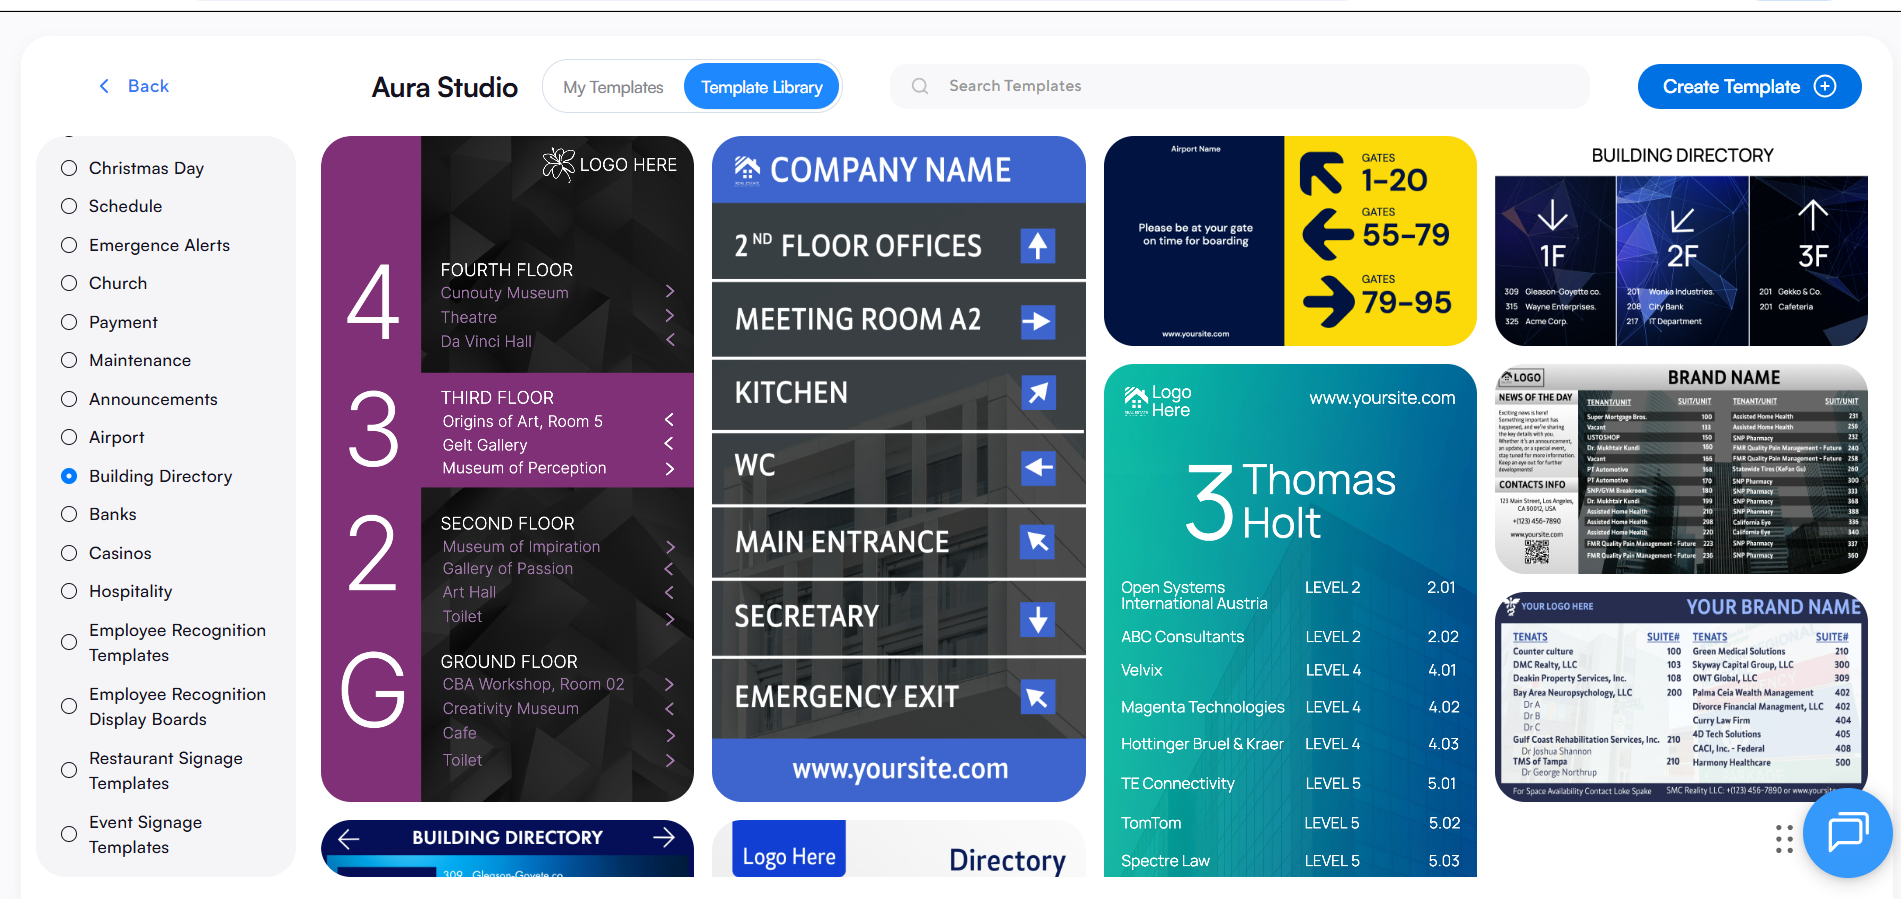Click left arrow icon beside WC
Image resolution: width=1901 pixels, height=899 pixels.
[1038, 466]
